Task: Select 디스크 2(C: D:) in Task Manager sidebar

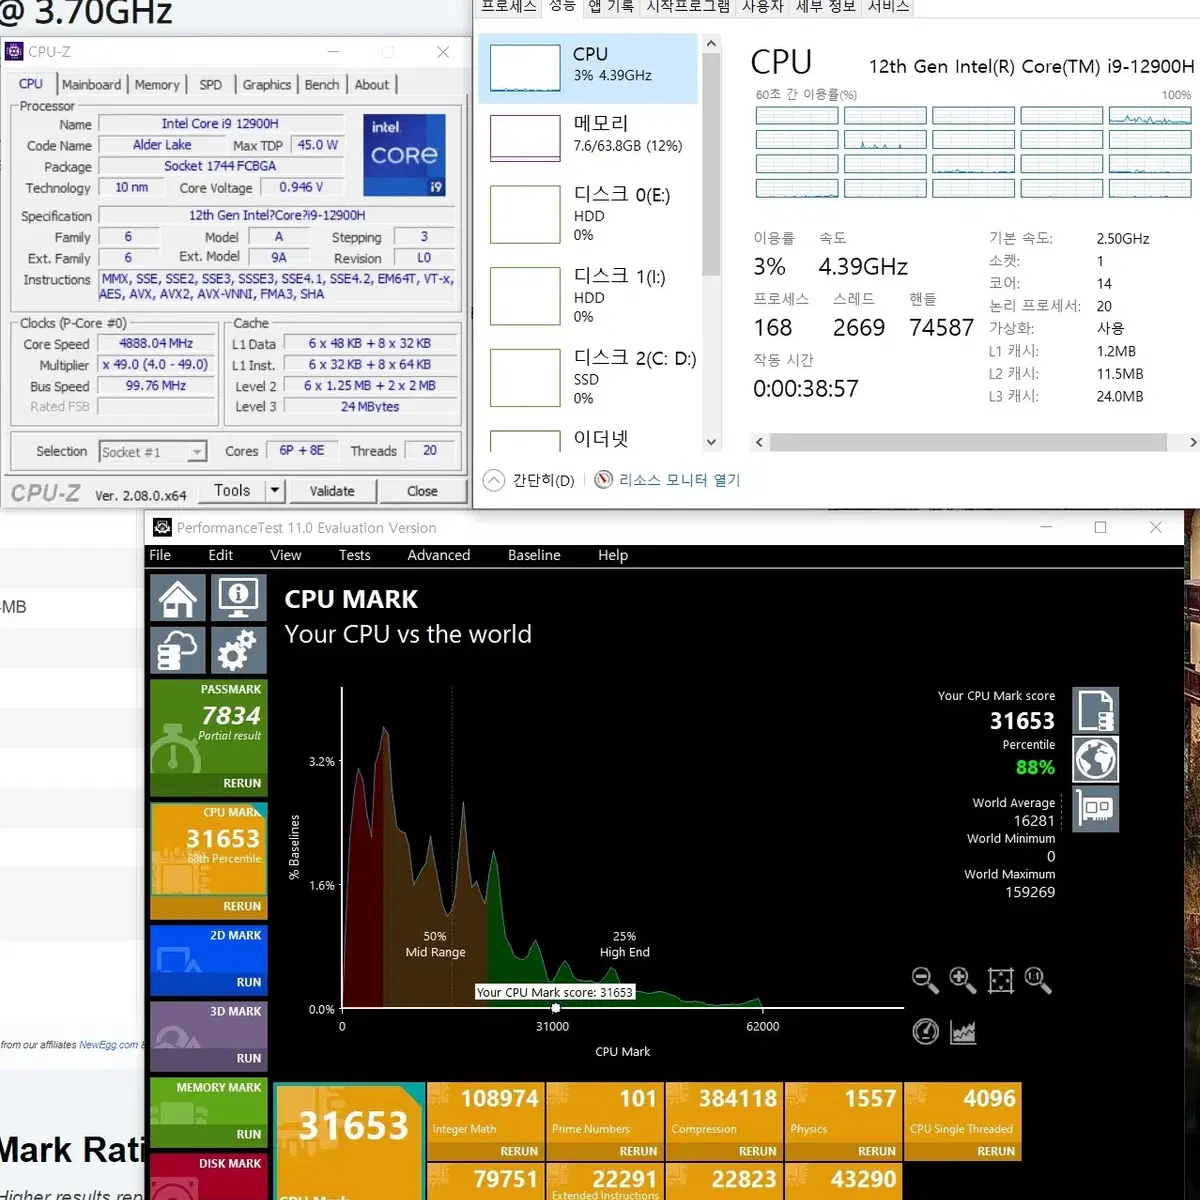Action: pos(588,378)
